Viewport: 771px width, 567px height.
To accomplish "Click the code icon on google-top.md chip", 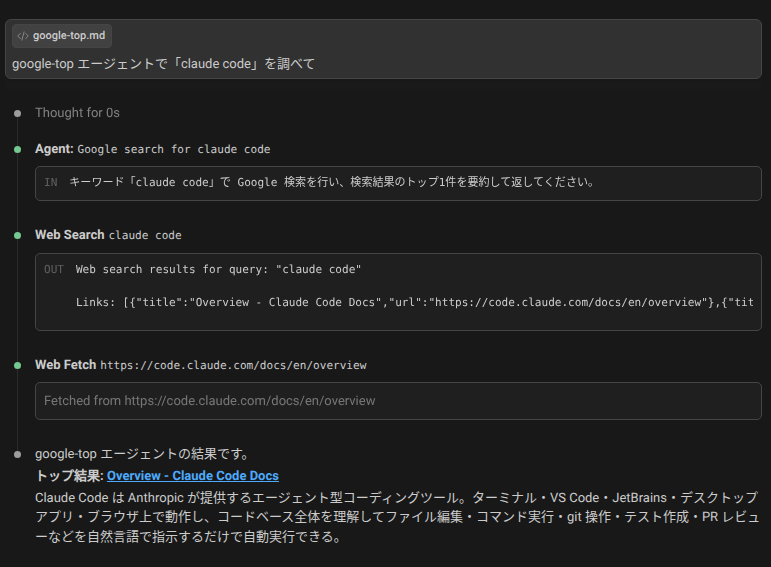I will tap(23, 36).
